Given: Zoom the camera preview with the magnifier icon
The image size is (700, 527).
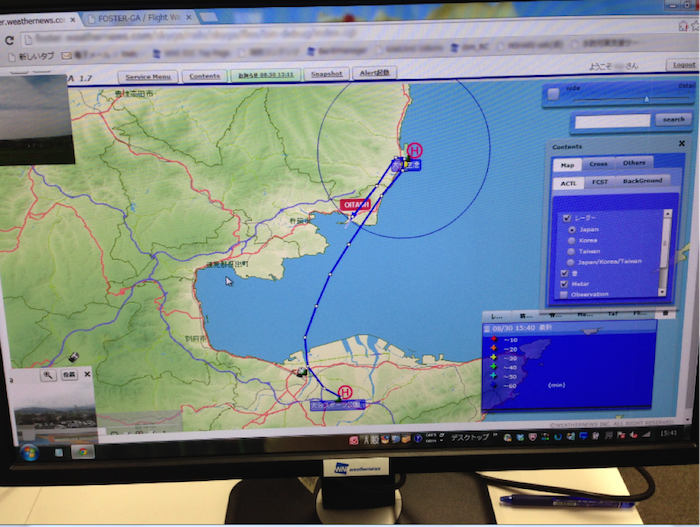Looking at the screenshot, I should tap(48, 375).
